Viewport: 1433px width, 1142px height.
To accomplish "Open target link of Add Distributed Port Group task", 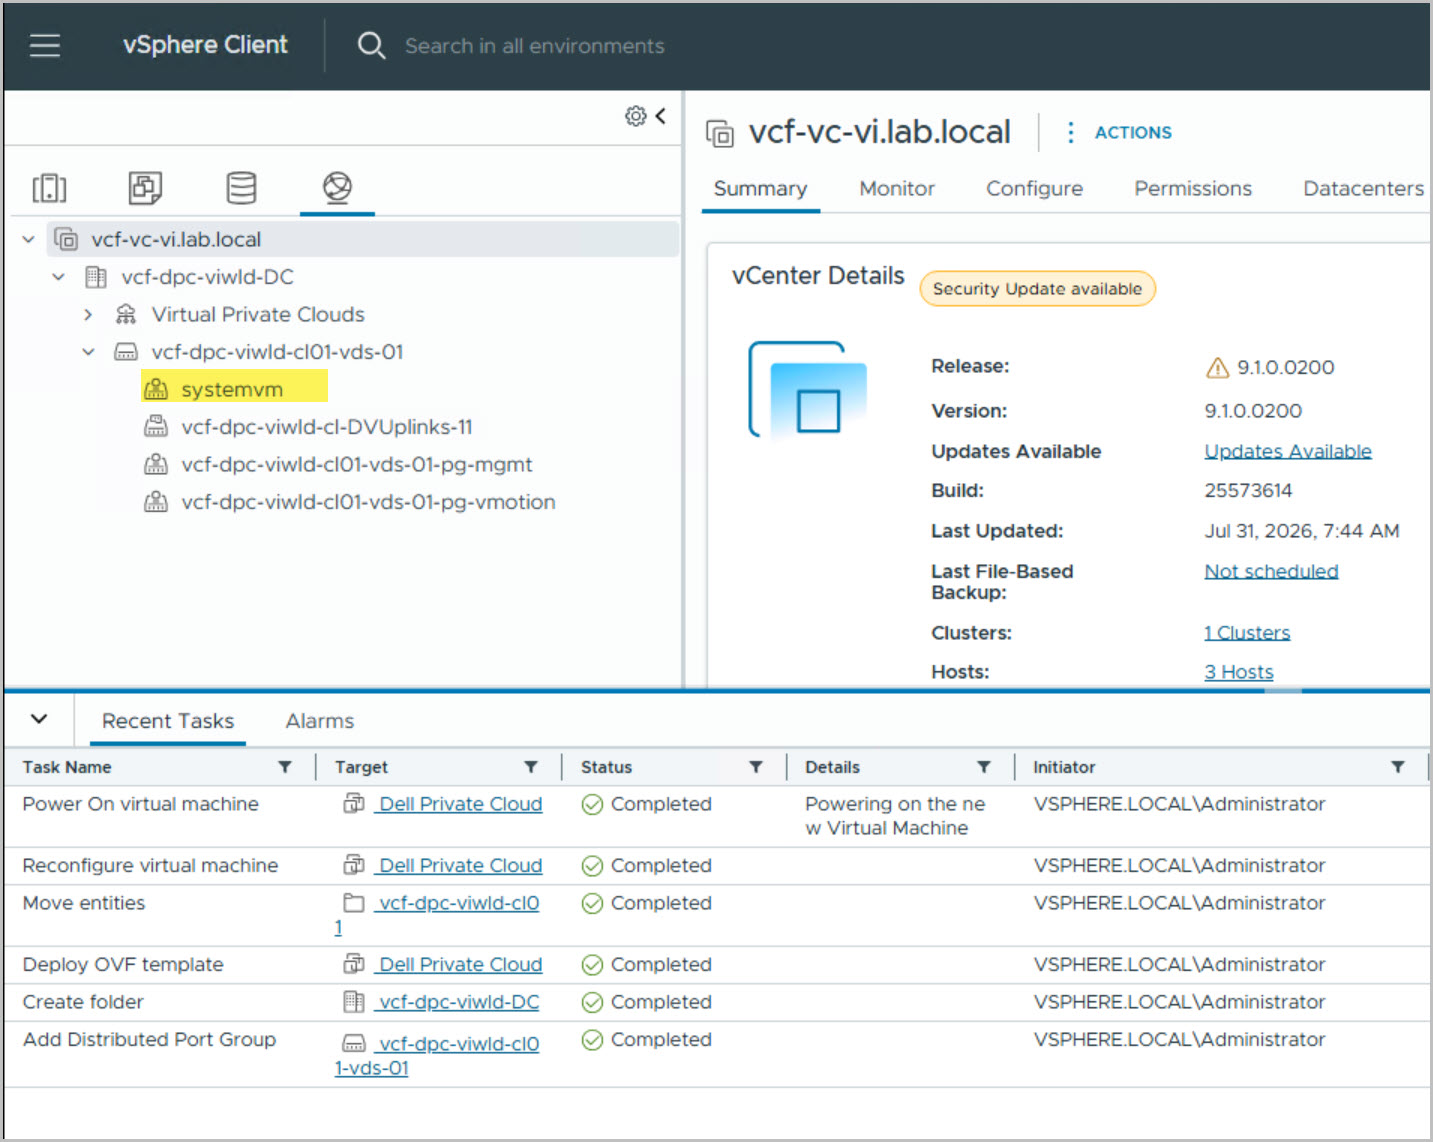I will pos(458,1044).
